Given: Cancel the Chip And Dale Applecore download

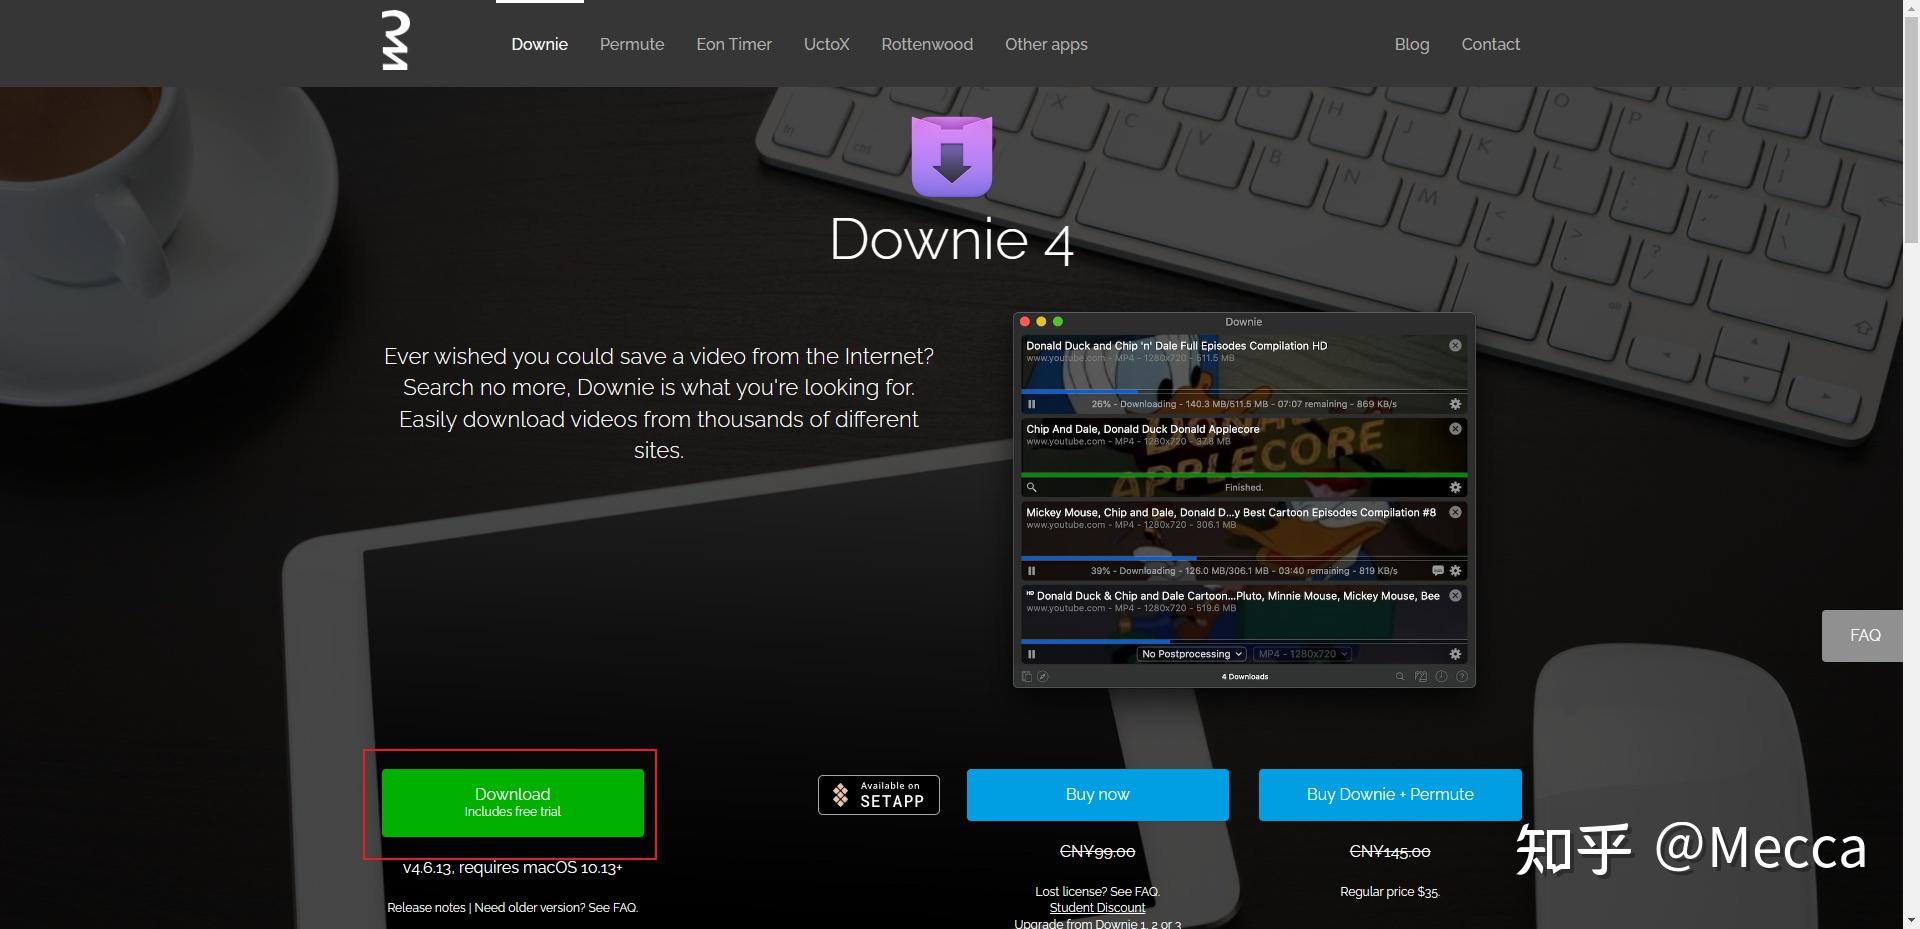Looking at the screenshot, I should [1455, 428].
